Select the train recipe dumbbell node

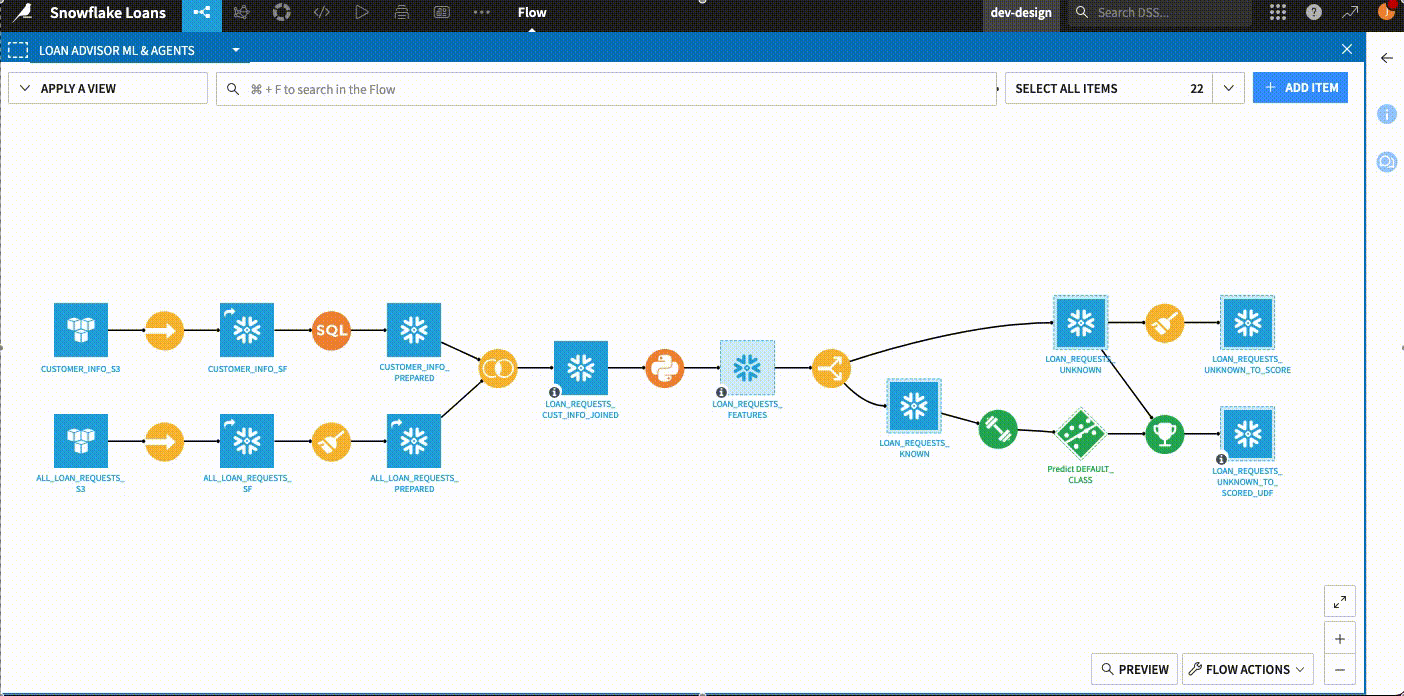(997, 430)
